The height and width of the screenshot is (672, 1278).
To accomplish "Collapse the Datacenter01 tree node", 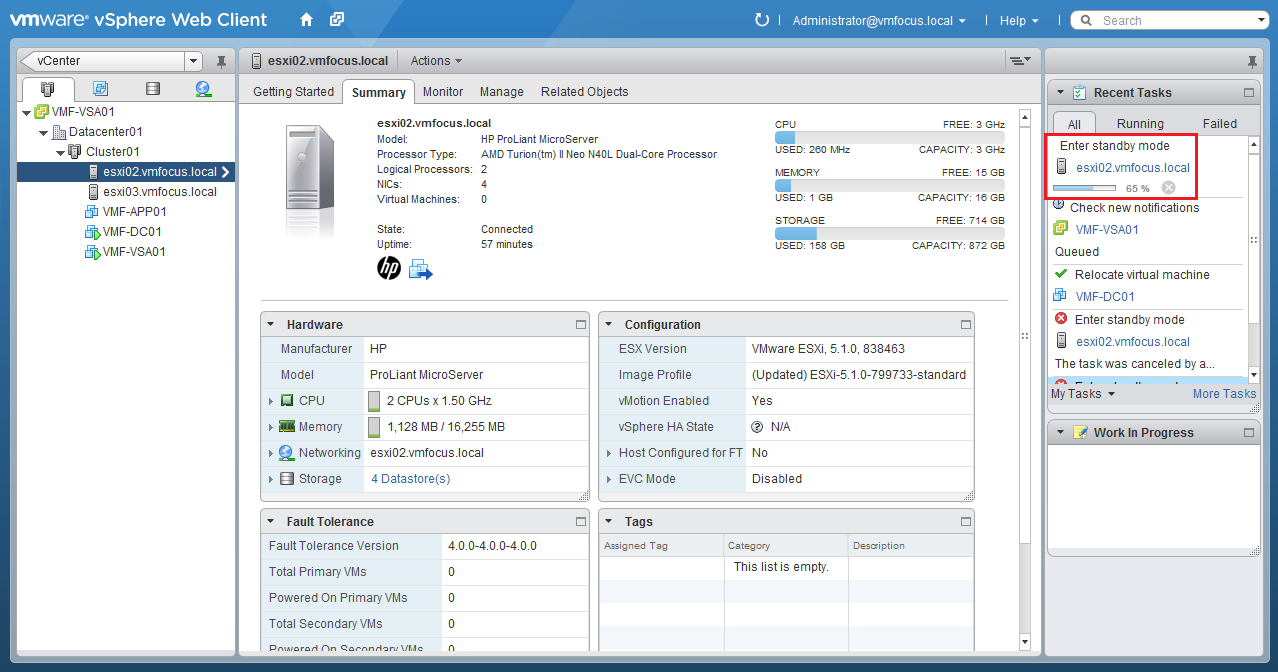I will pos(44,132).
